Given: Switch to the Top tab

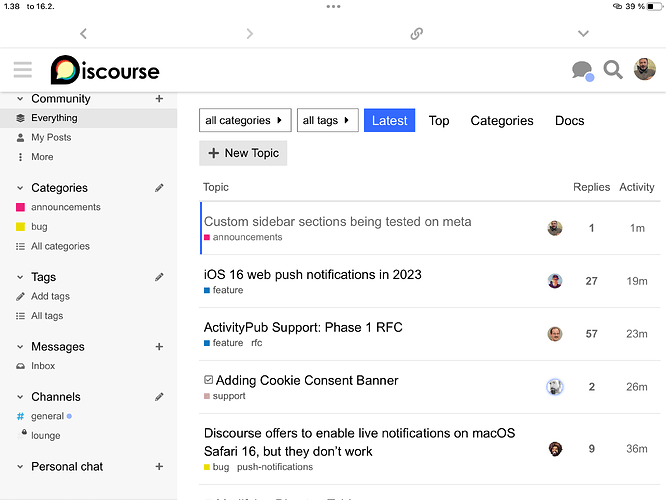Looking at the screenshot, I should point(439,121).
